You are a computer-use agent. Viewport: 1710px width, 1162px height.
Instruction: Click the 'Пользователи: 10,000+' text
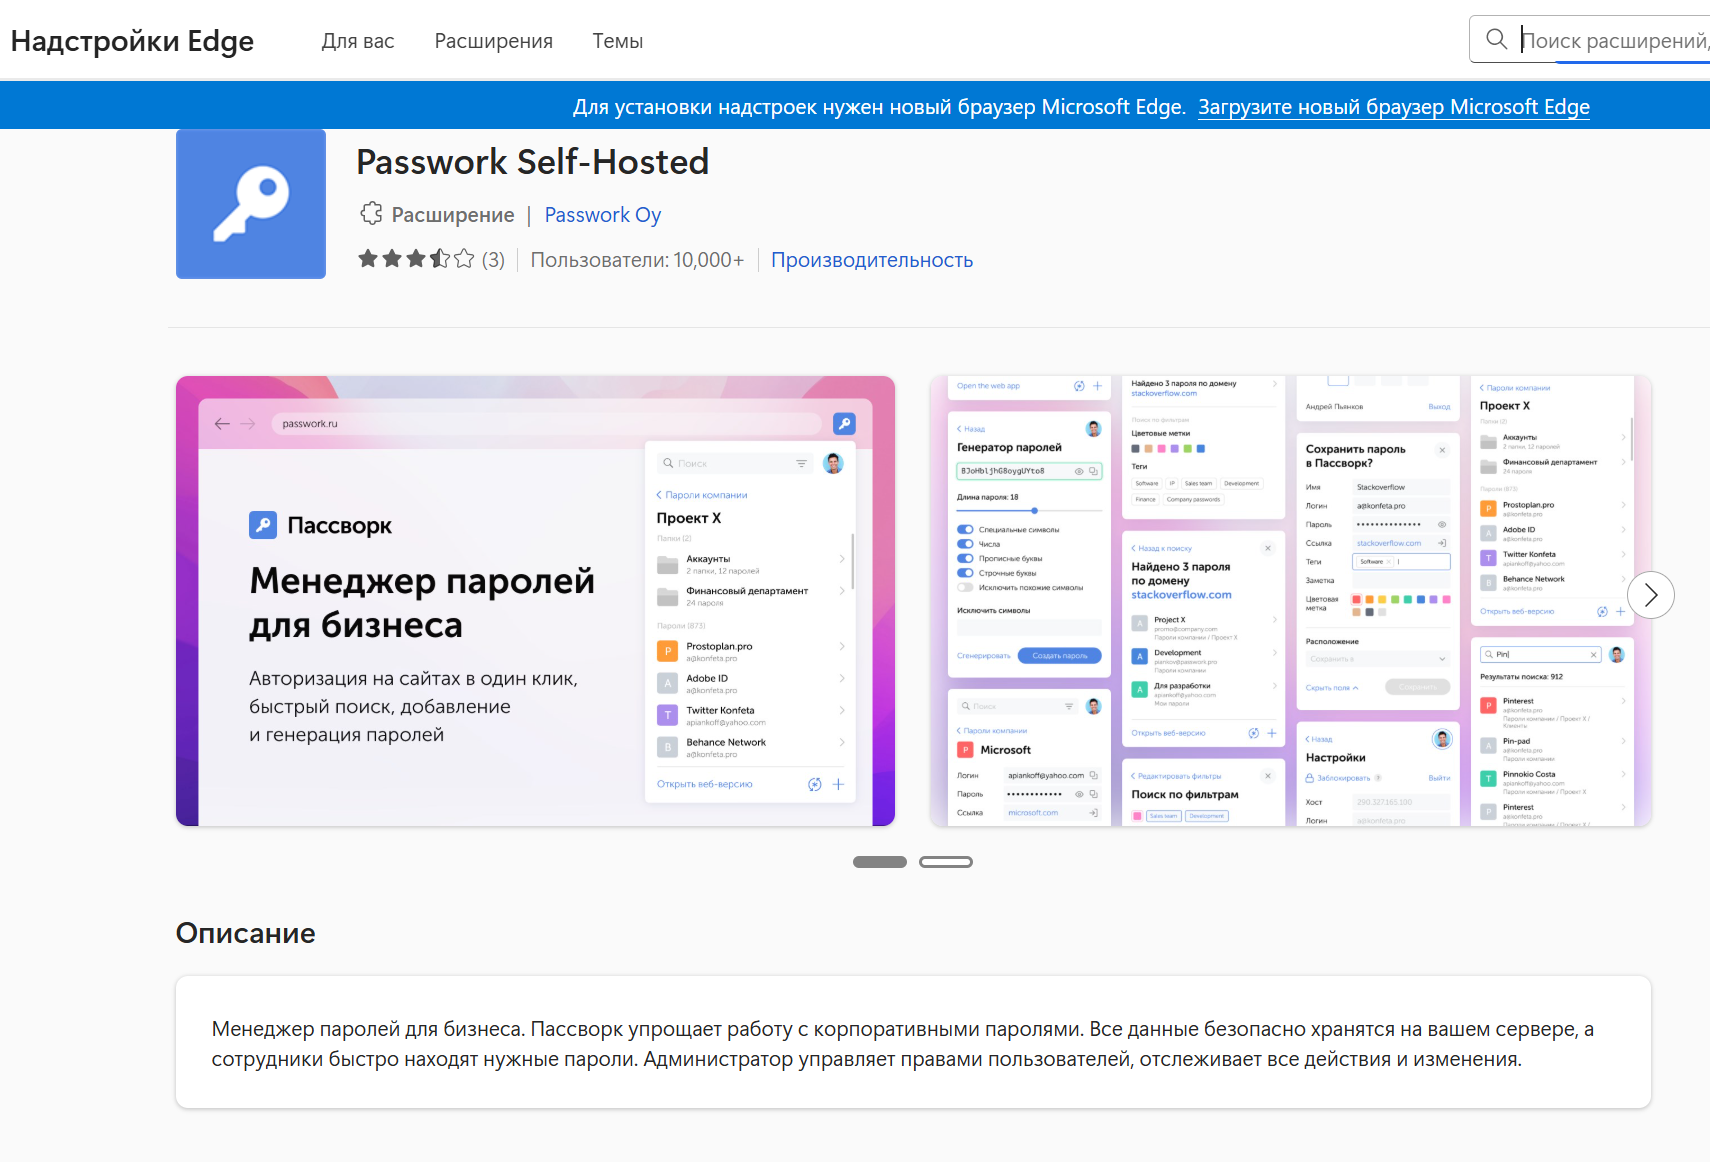[x=637, y=260]
